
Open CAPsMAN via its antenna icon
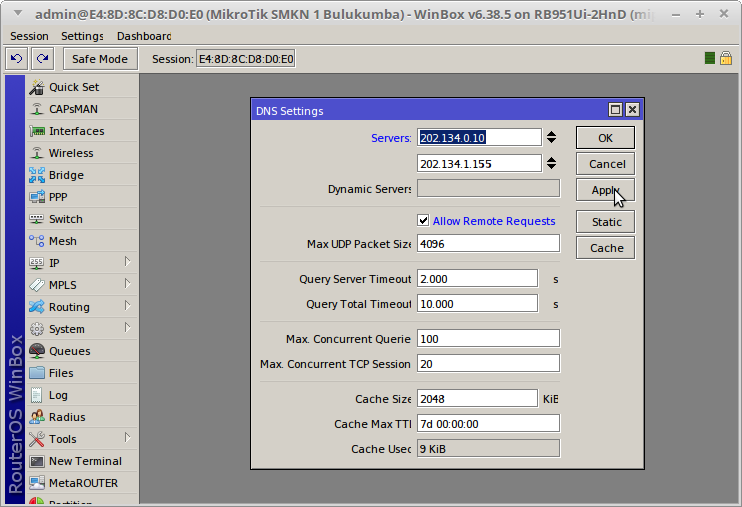click(x=36, y=109)
